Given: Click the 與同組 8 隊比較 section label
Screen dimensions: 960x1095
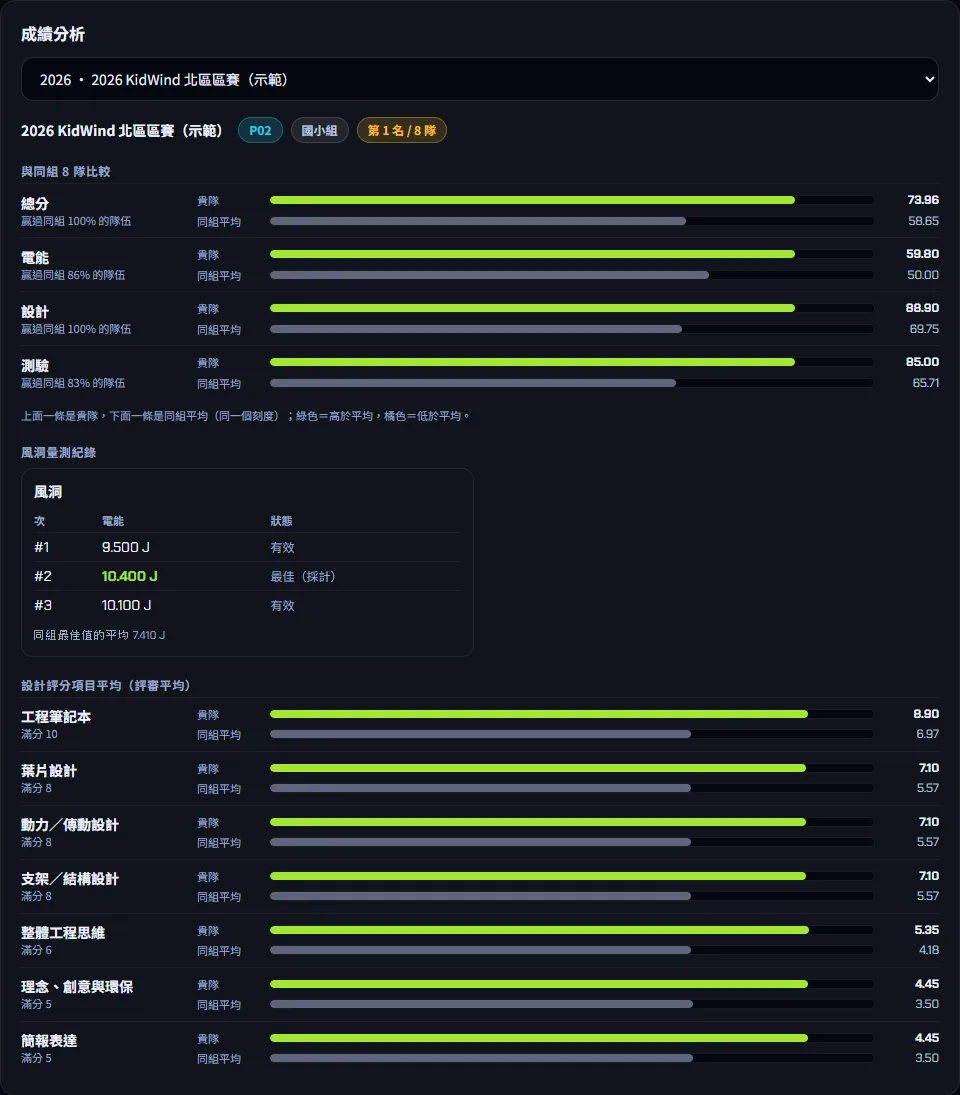Looking at the screenshot, I should (66, 171).
